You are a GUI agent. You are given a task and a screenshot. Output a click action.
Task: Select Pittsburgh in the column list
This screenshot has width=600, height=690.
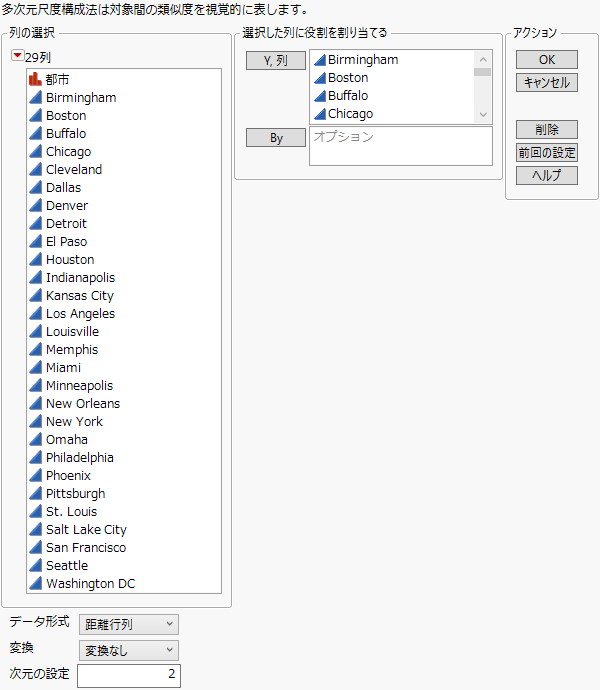[x=76, y=494]
